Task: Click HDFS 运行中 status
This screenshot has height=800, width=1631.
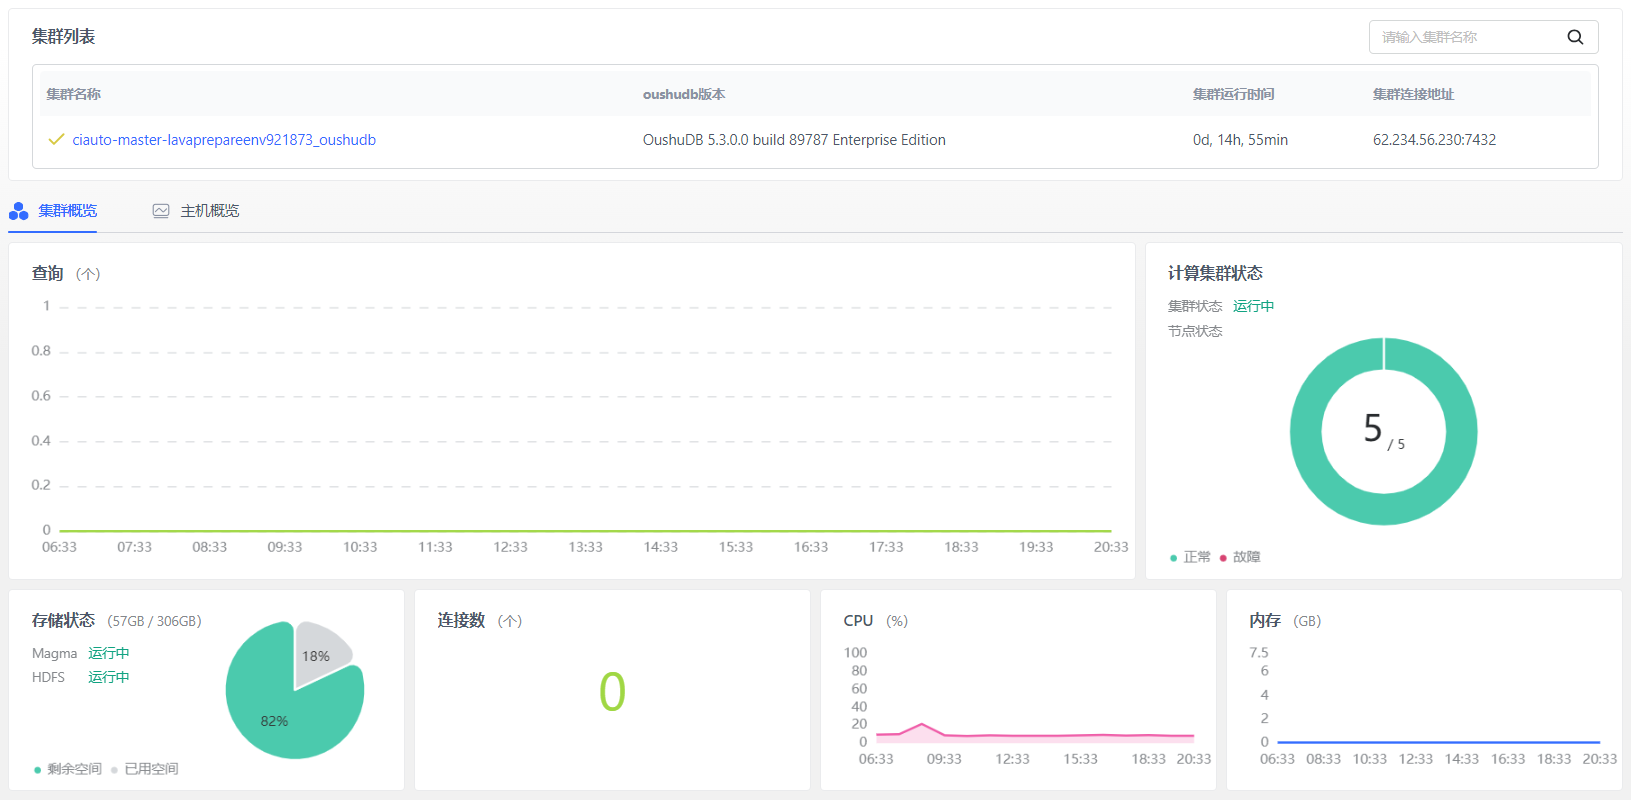Action: [x=109, y=677]
